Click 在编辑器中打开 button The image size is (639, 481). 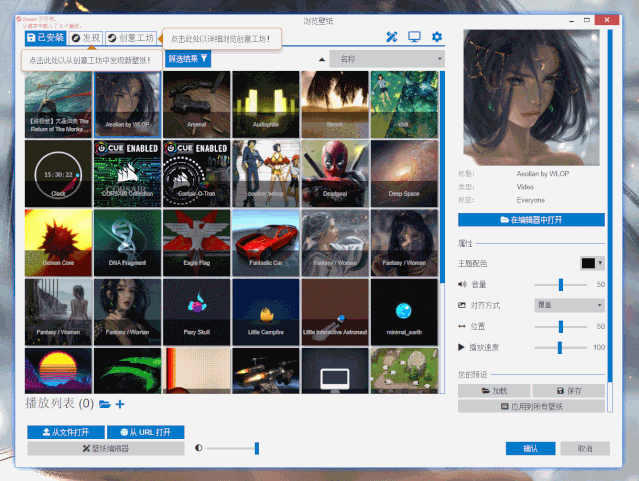tap(531, 220)
